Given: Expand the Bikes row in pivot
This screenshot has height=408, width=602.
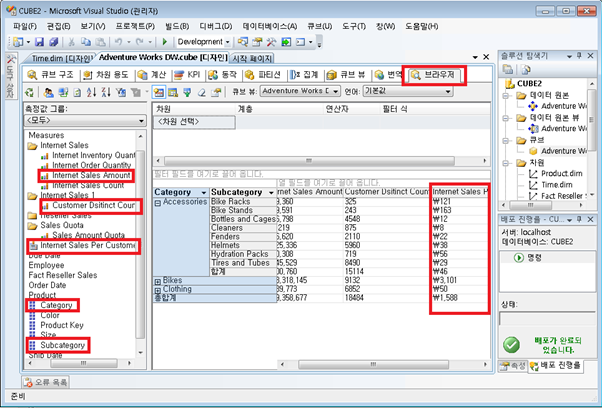Looking at the screenshot, I should (x=157, y=282).
